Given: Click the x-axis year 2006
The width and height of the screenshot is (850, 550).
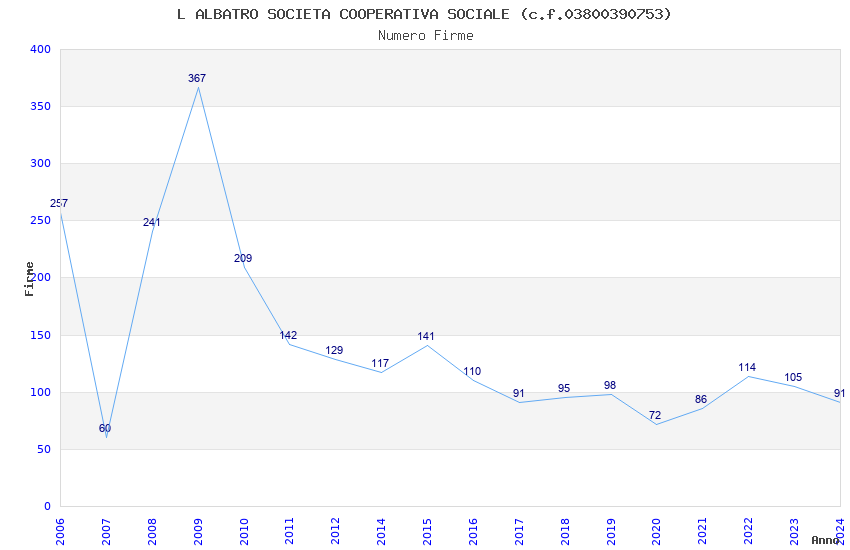Looking at the screenshot, I should point(60,531).
